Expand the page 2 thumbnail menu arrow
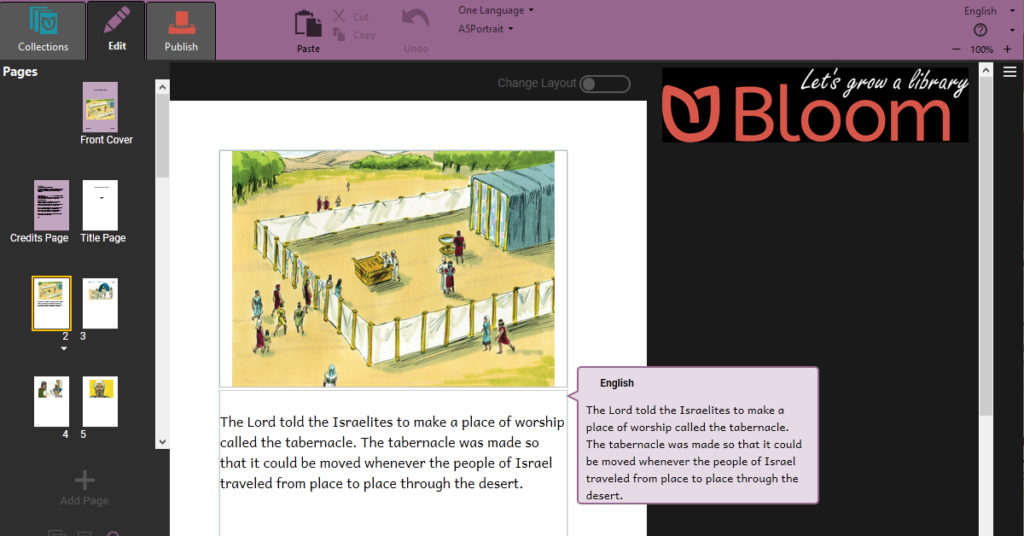The height and width of the screenshot is (536, 1024). point(65,349)
